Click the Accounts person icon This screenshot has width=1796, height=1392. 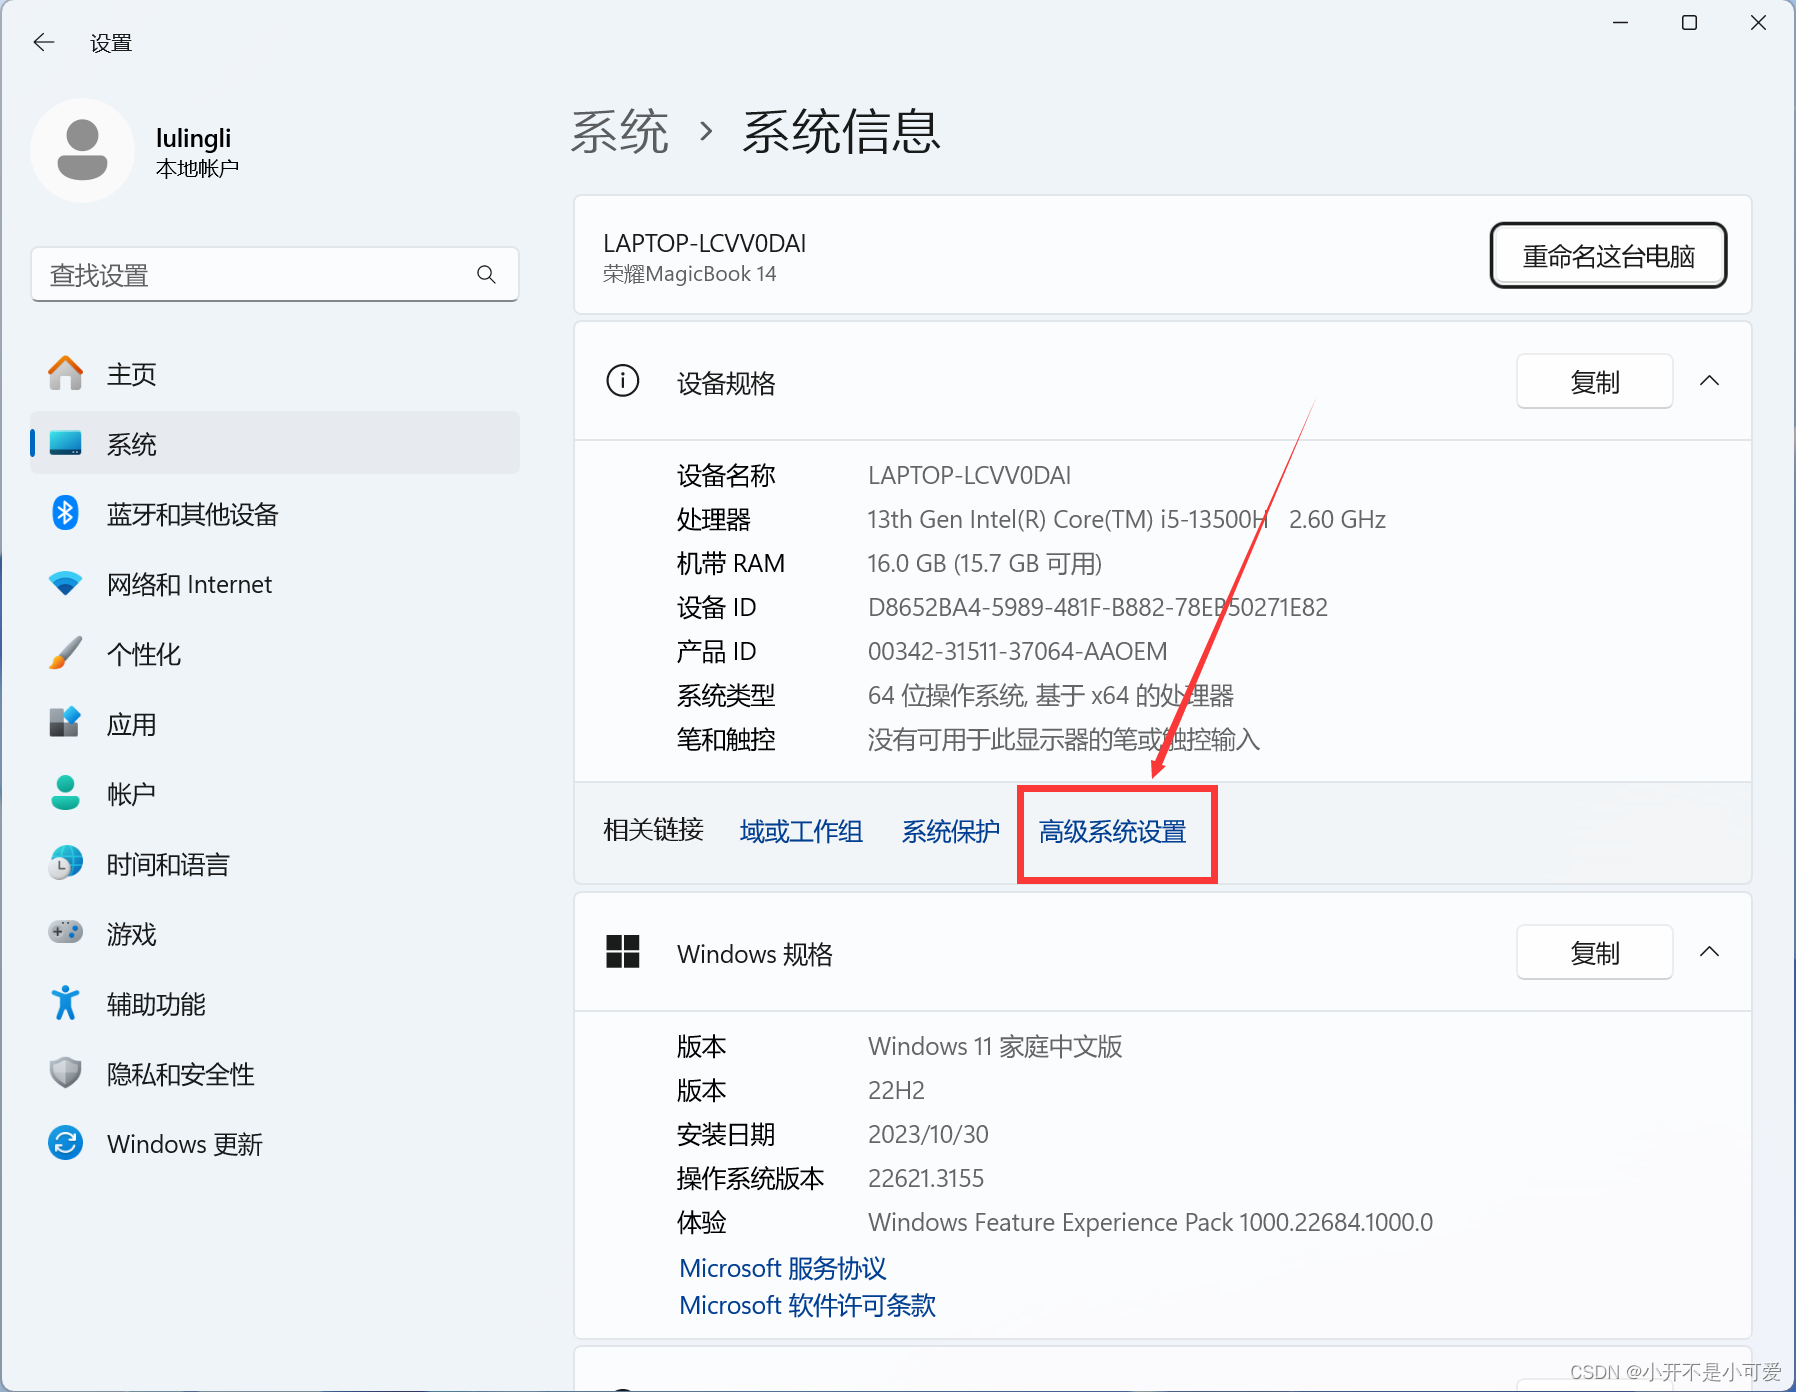[x=66, y=793]
